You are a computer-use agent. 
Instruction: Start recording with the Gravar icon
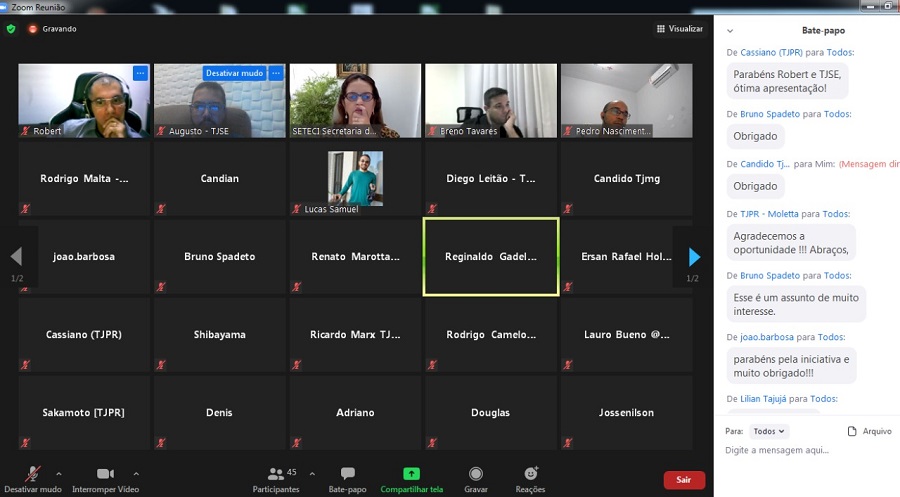point(476,474)
